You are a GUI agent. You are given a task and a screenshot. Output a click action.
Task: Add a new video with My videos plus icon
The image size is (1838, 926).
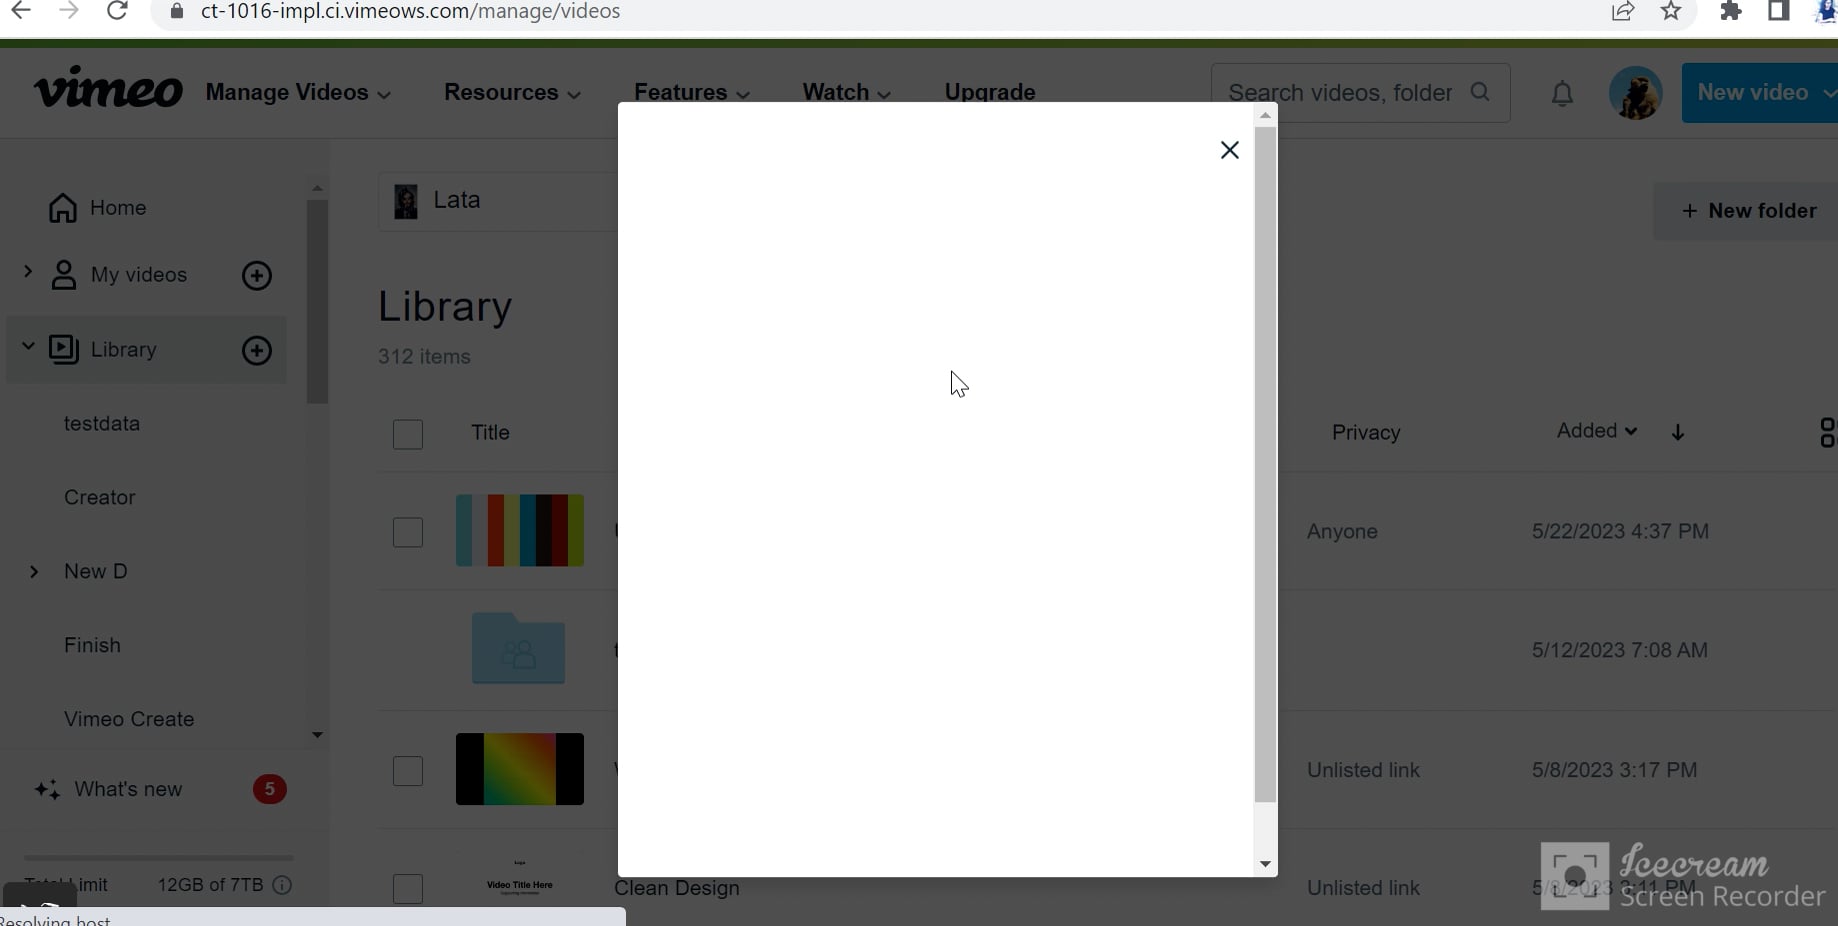click(257, 276)
